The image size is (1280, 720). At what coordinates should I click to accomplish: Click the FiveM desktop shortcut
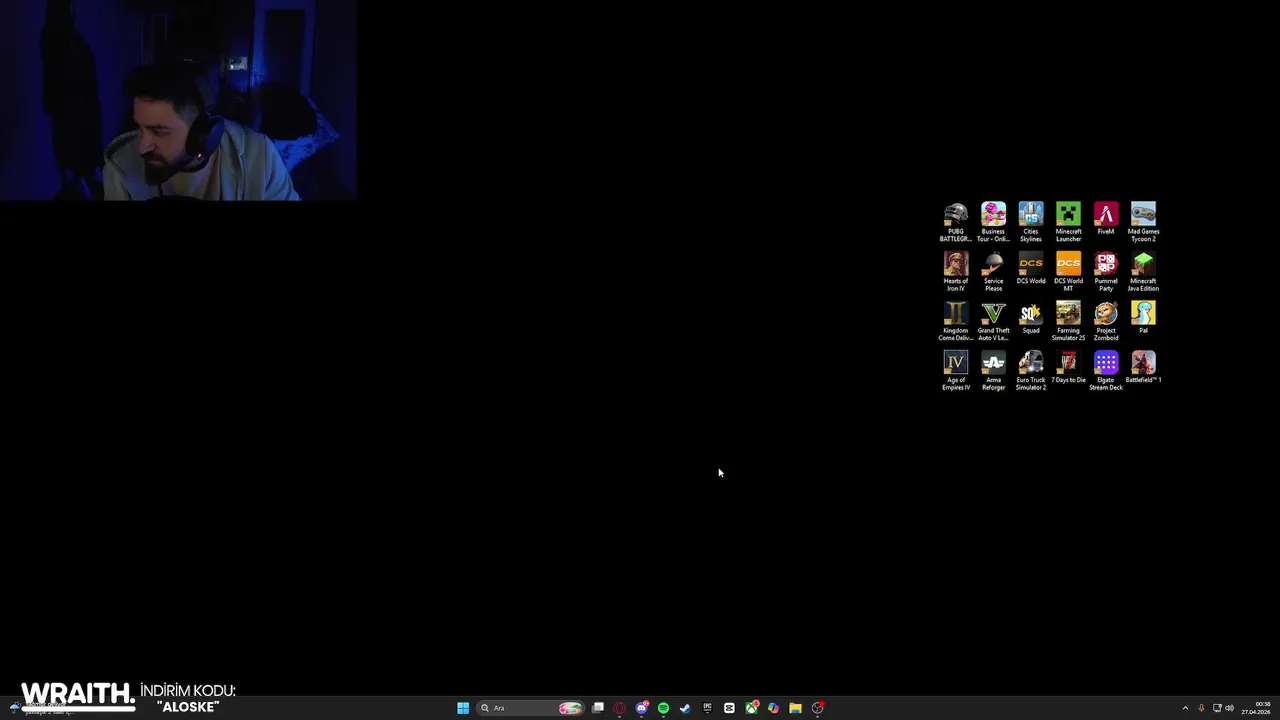(x=1106, y=219)
